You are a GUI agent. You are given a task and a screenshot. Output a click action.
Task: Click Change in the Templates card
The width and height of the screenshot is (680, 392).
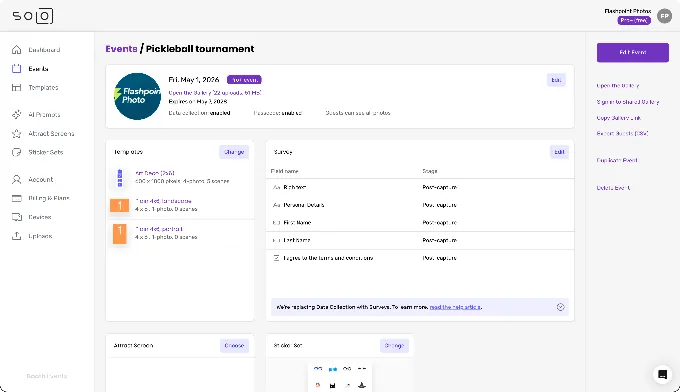pos(234,152)
